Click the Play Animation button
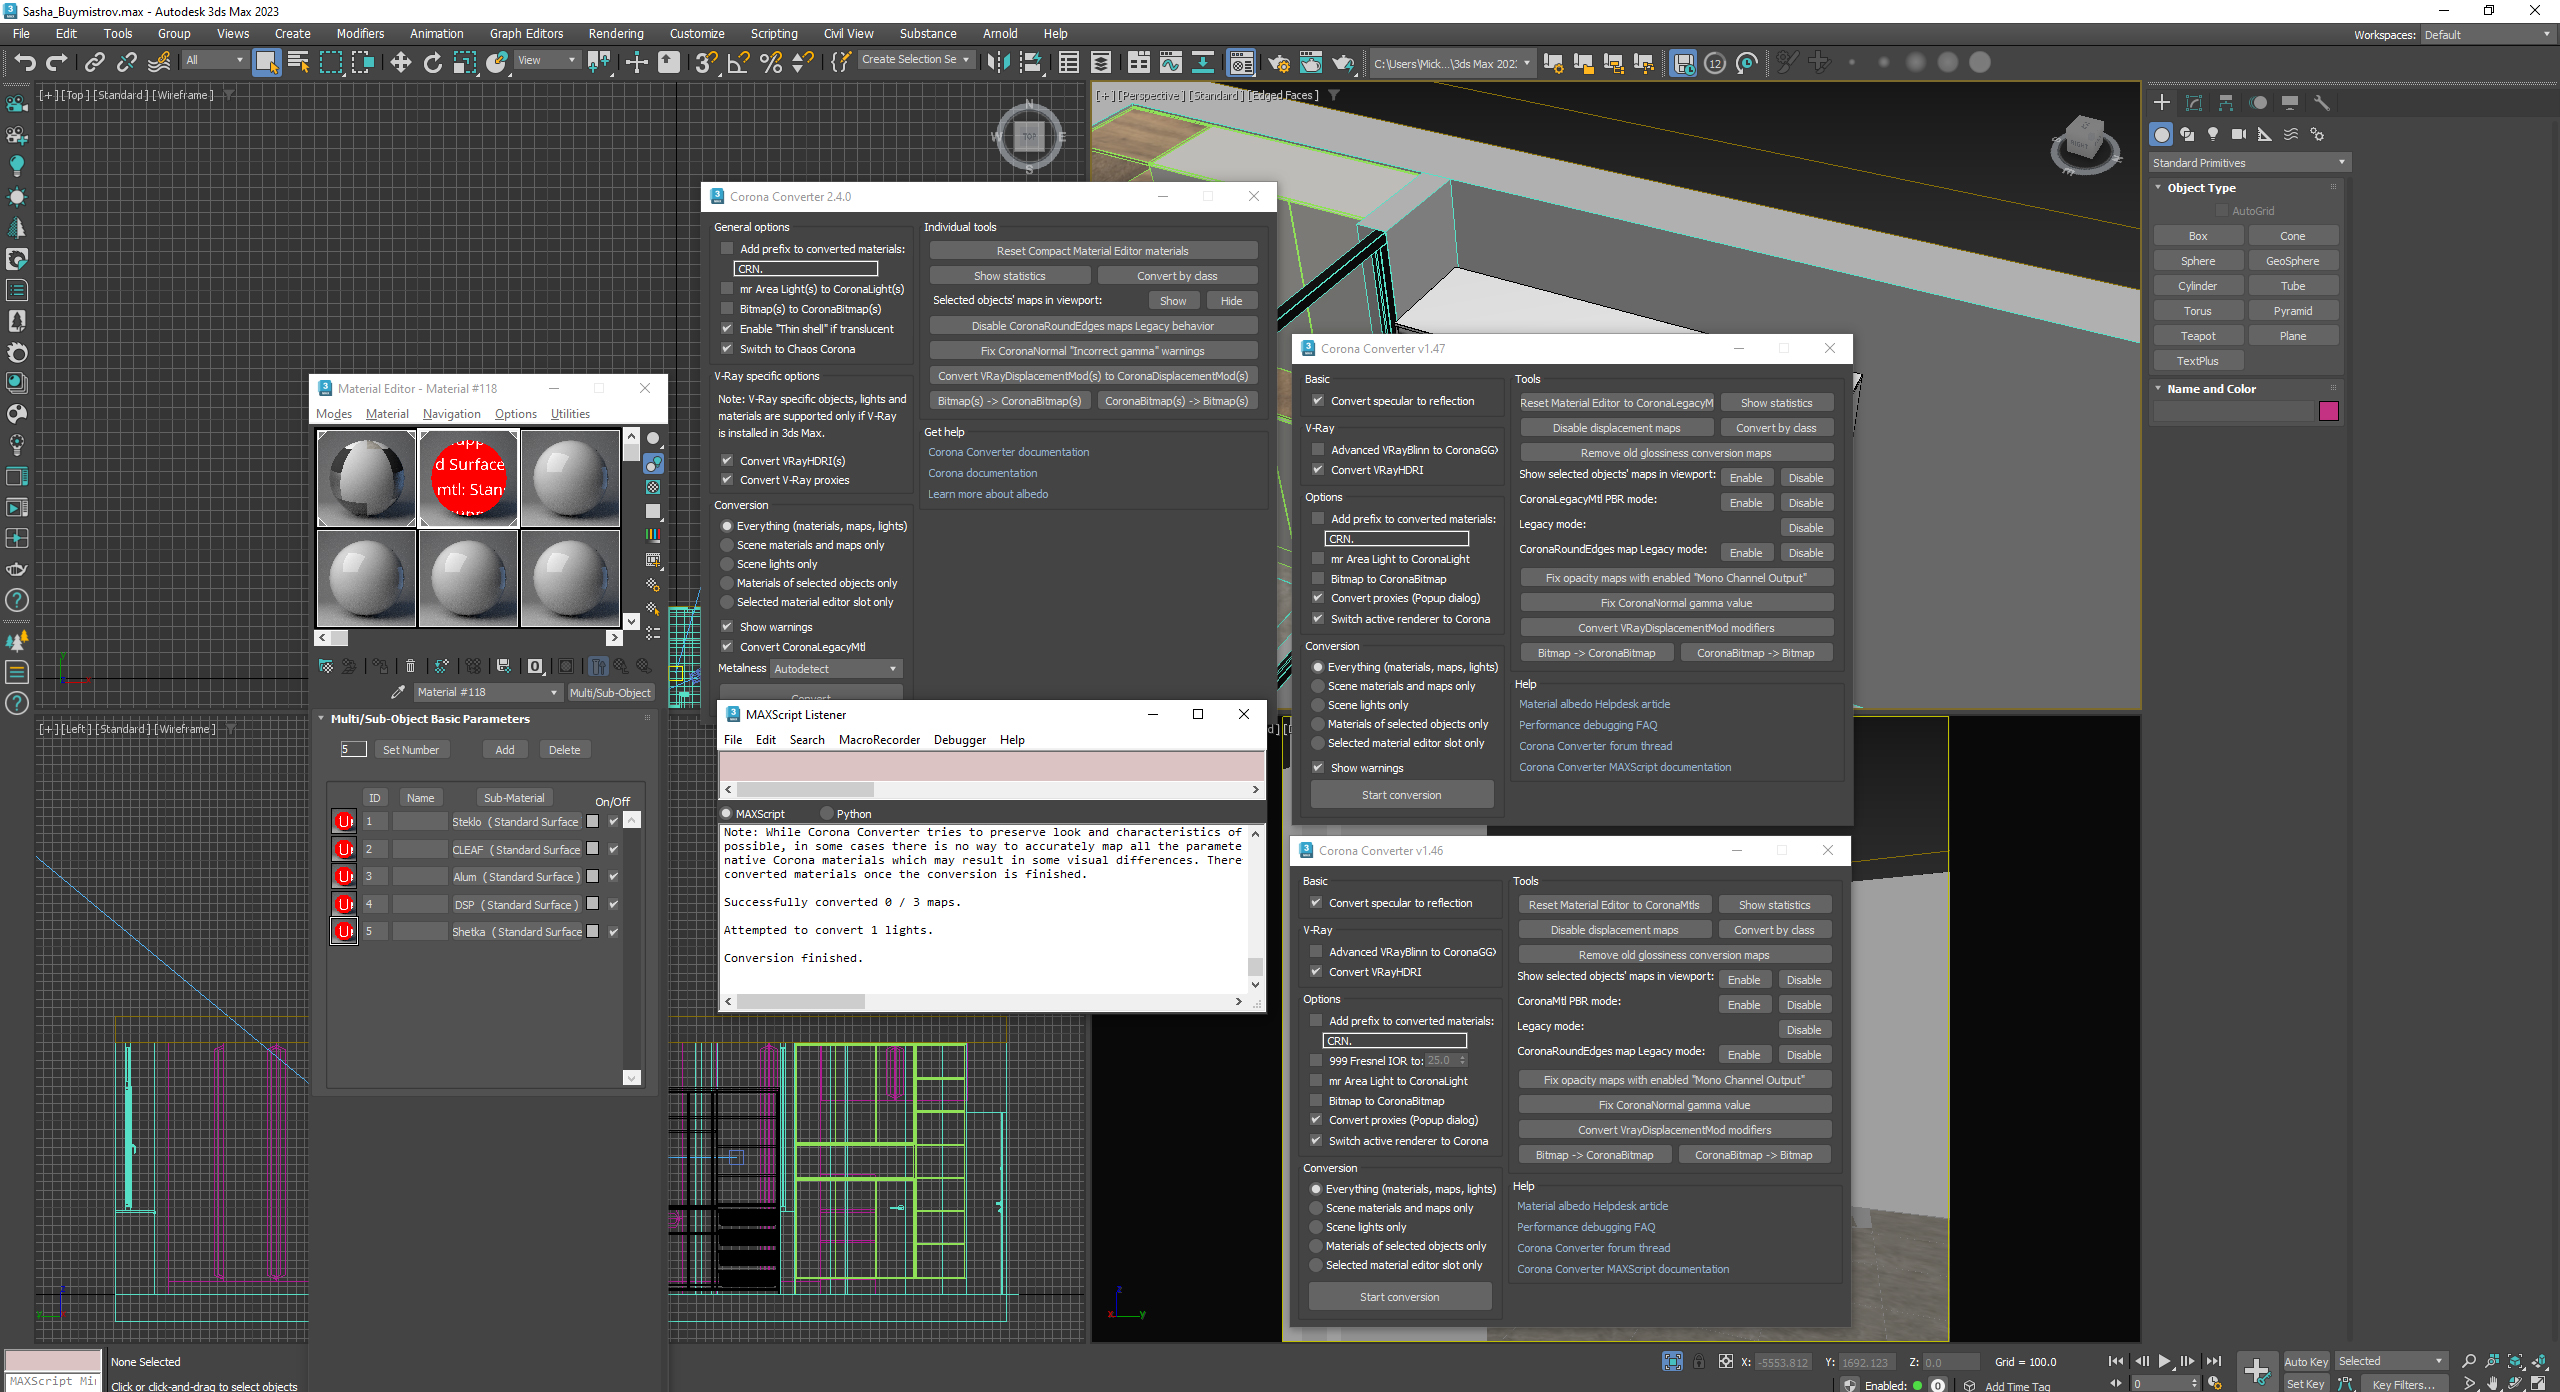The image size is (2560, 1392). point(2164,1361)
